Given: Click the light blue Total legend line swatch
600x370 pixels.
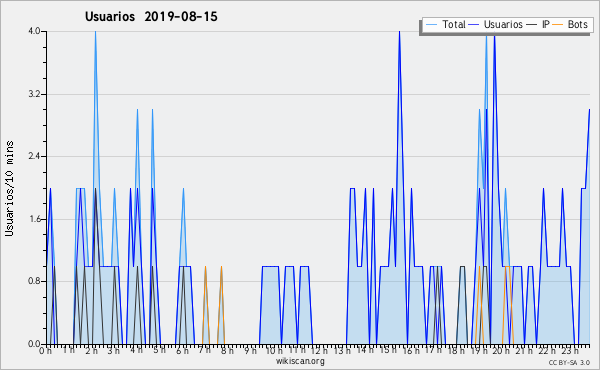Looking at the screenshot, I should pyautogui.click(x=431, y=25).
